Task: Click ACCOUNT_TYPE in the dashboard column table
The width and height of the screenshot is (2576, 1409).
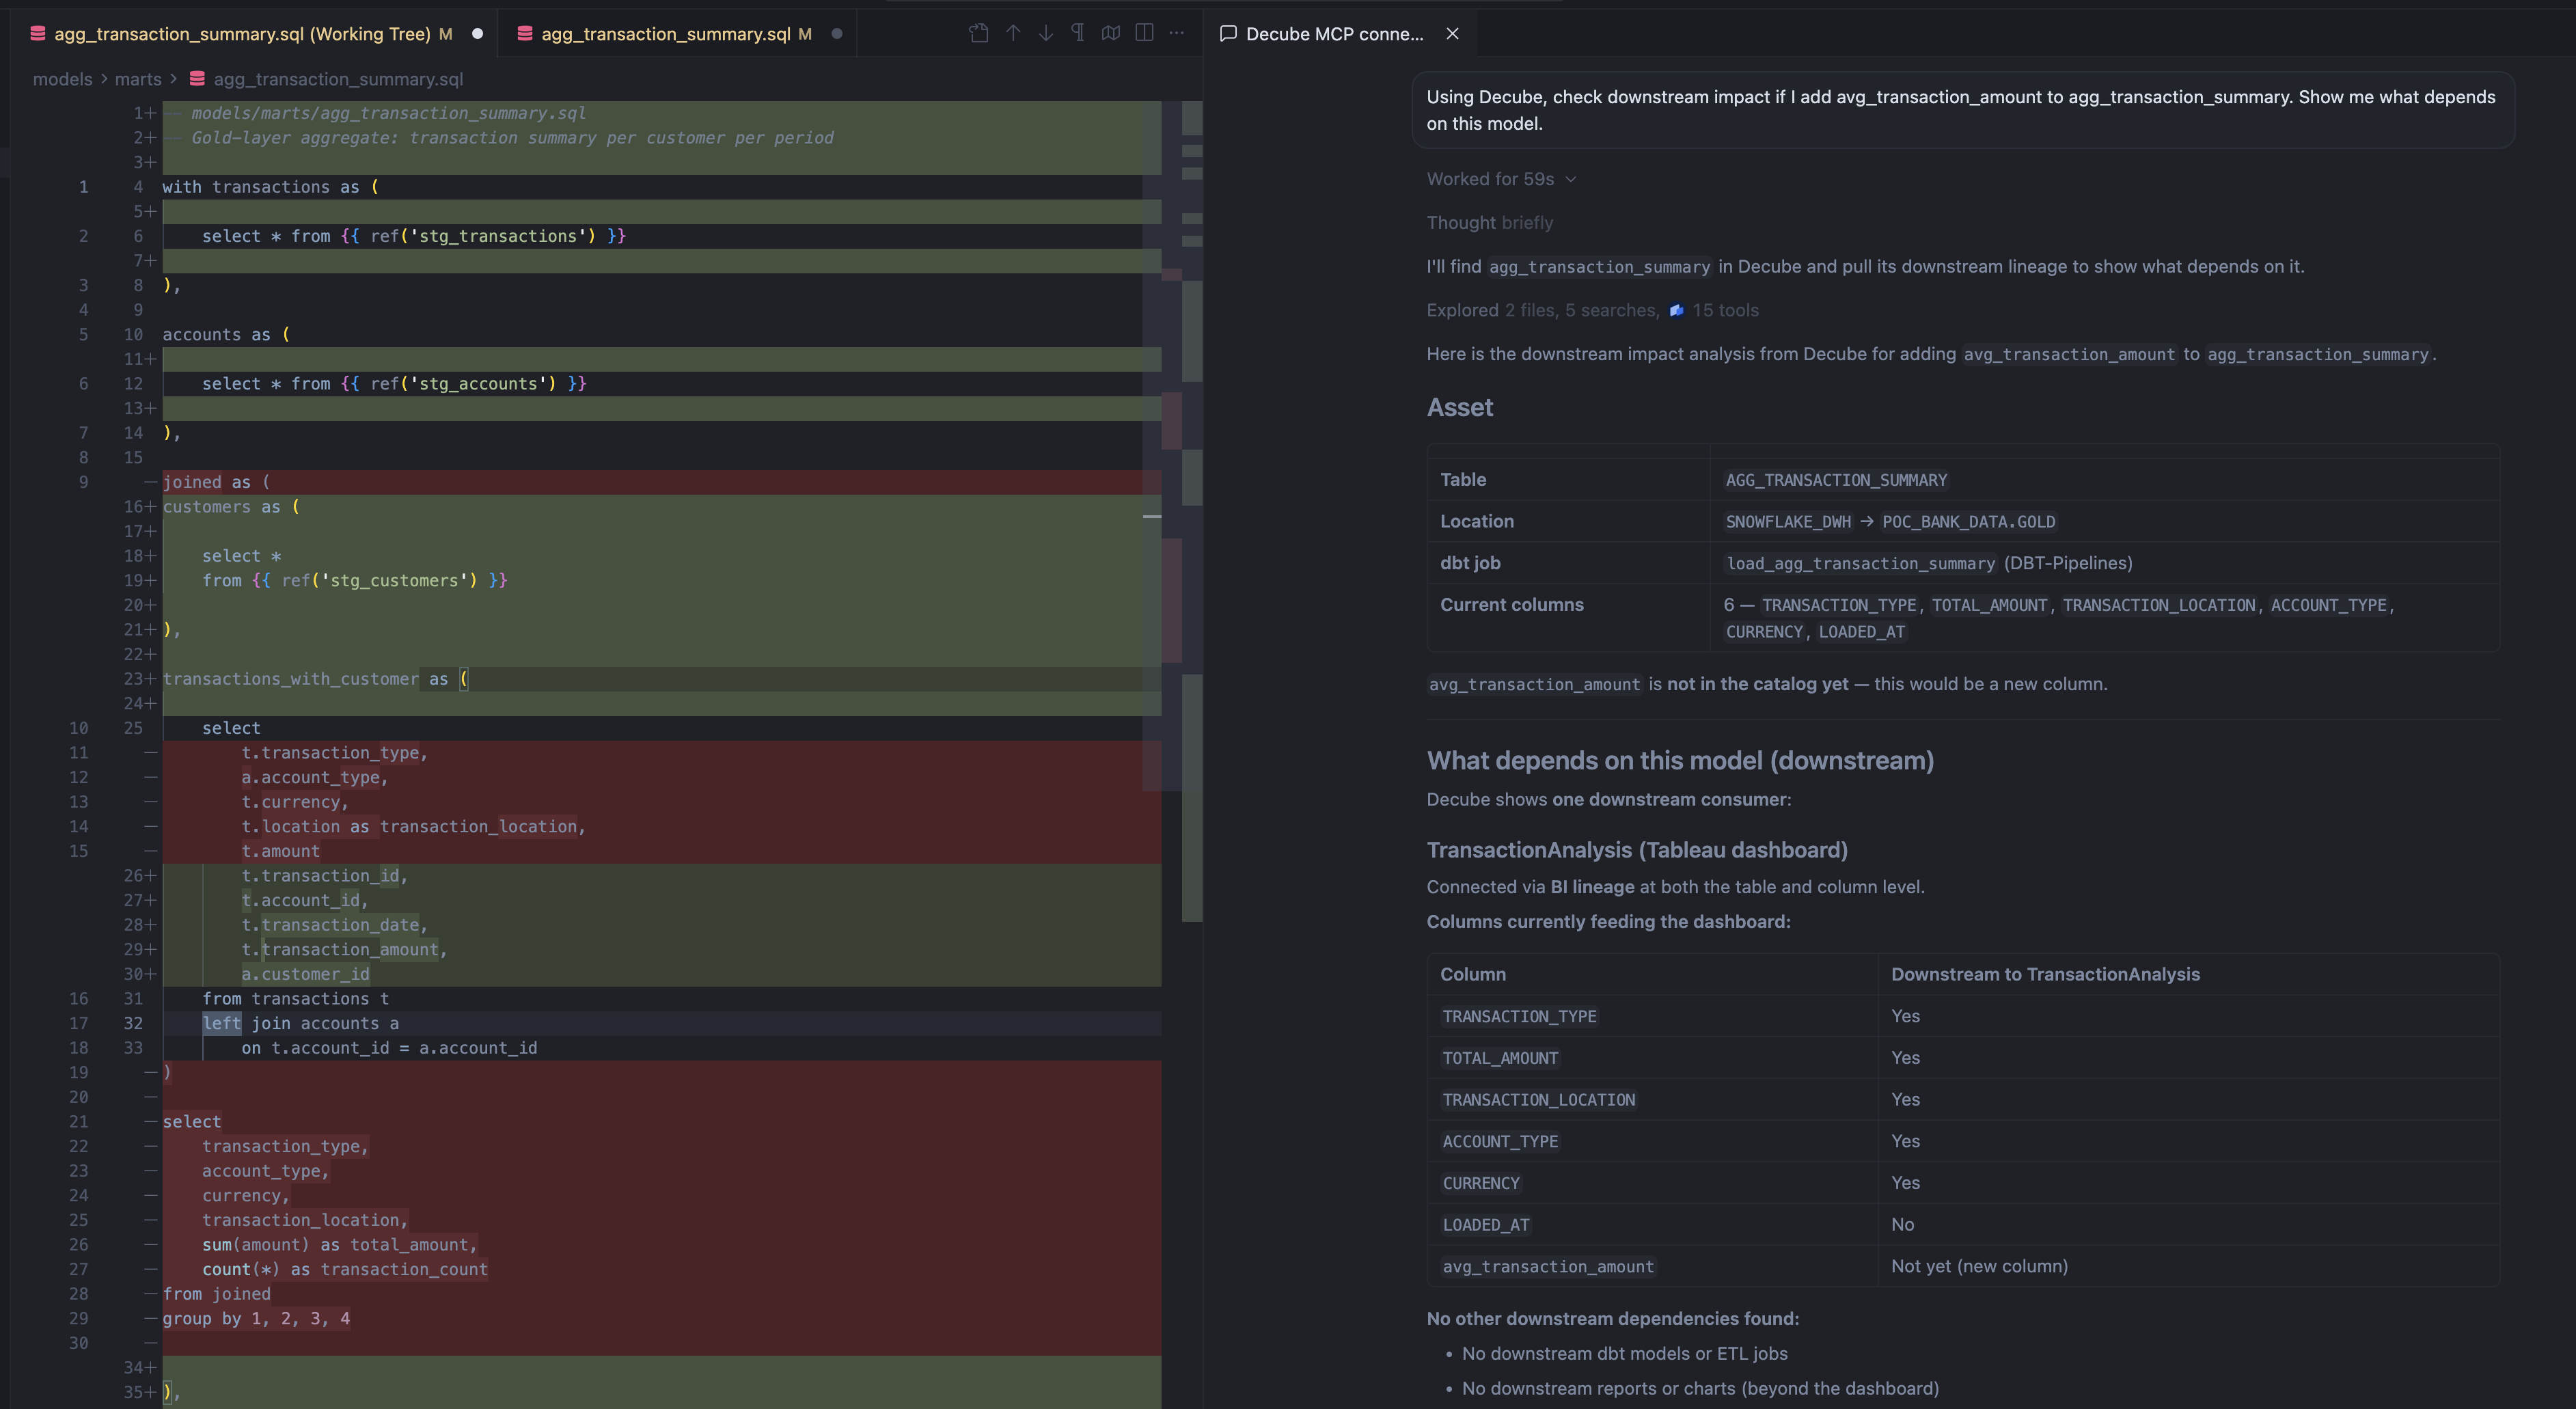Action: (1500, 1142)
